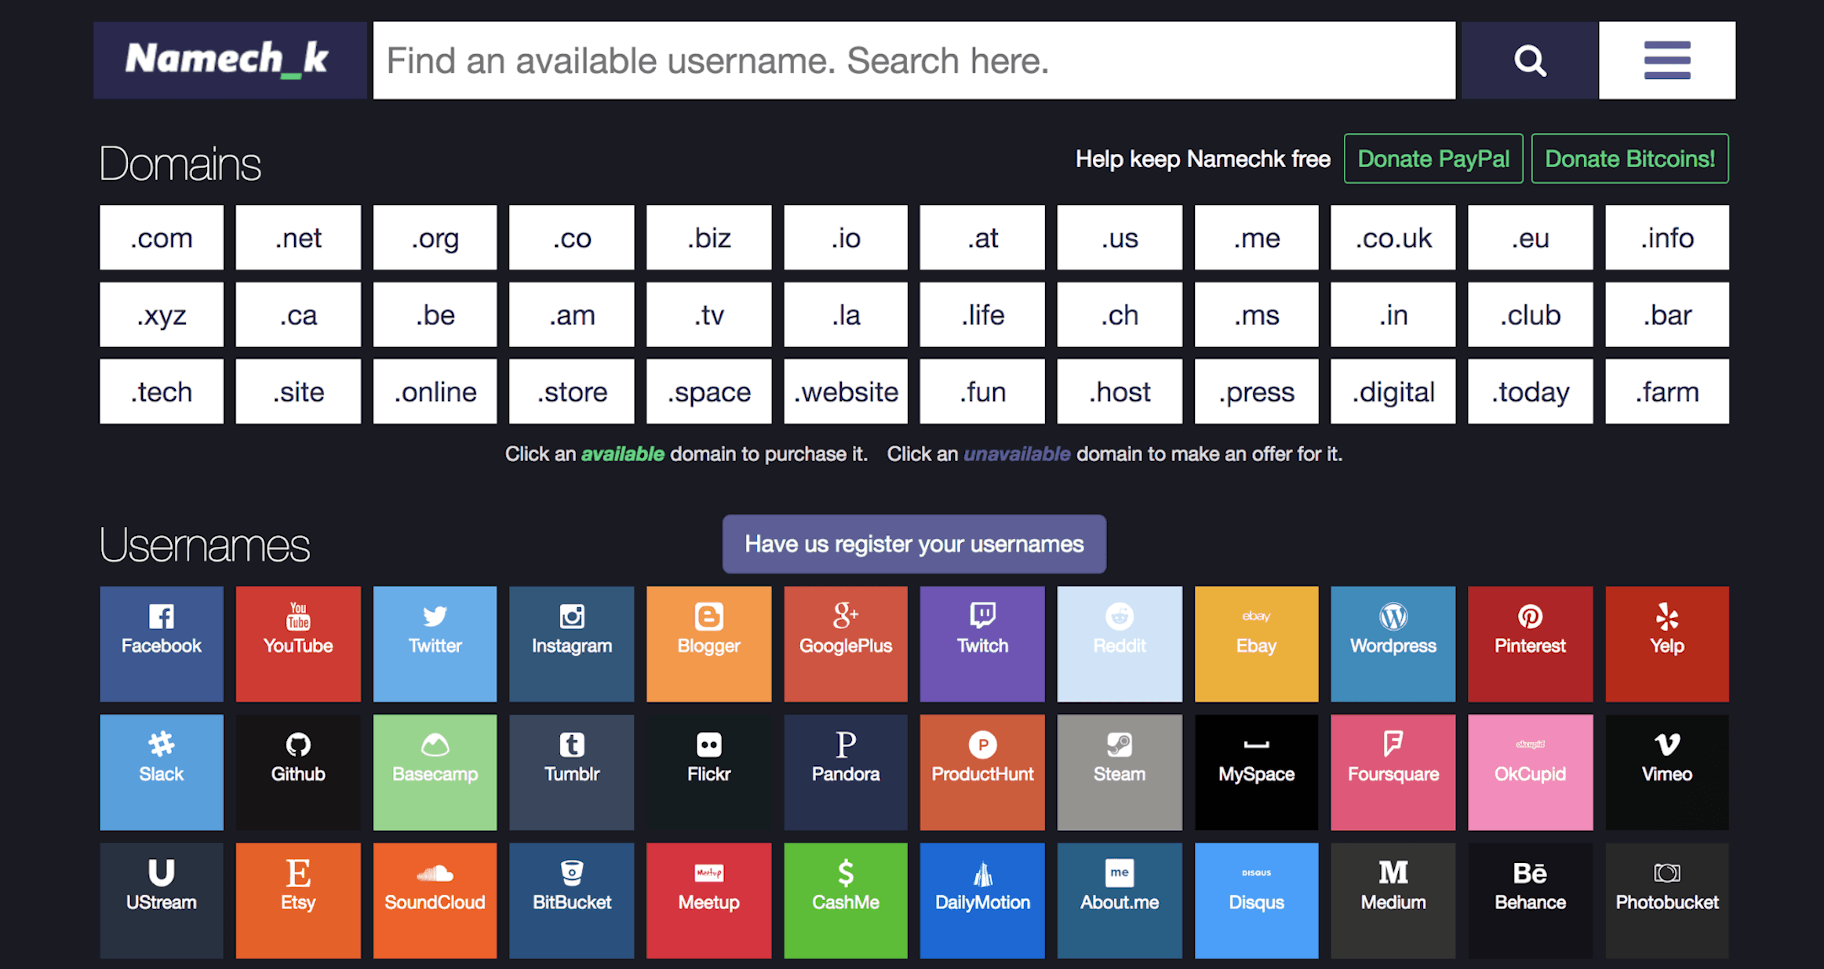Open the Vimeo tile
Viewport: 1824px width, 969px height.
click(x=1667, y=771)
